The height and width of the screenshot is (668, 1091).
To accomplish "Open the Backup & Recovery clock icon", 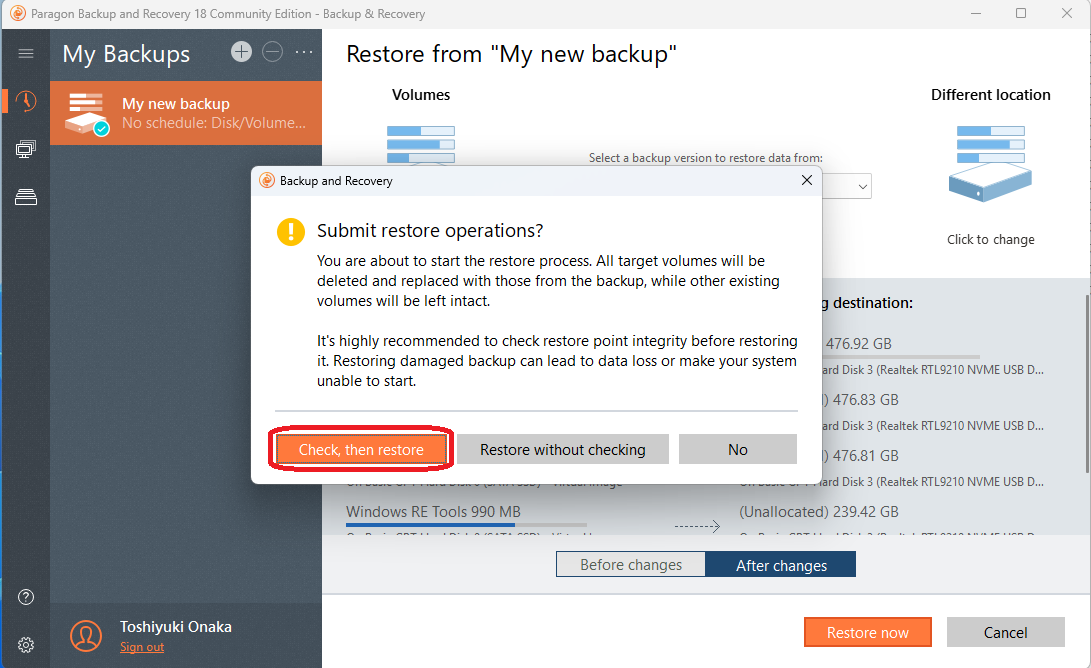I will coord(26,101).
